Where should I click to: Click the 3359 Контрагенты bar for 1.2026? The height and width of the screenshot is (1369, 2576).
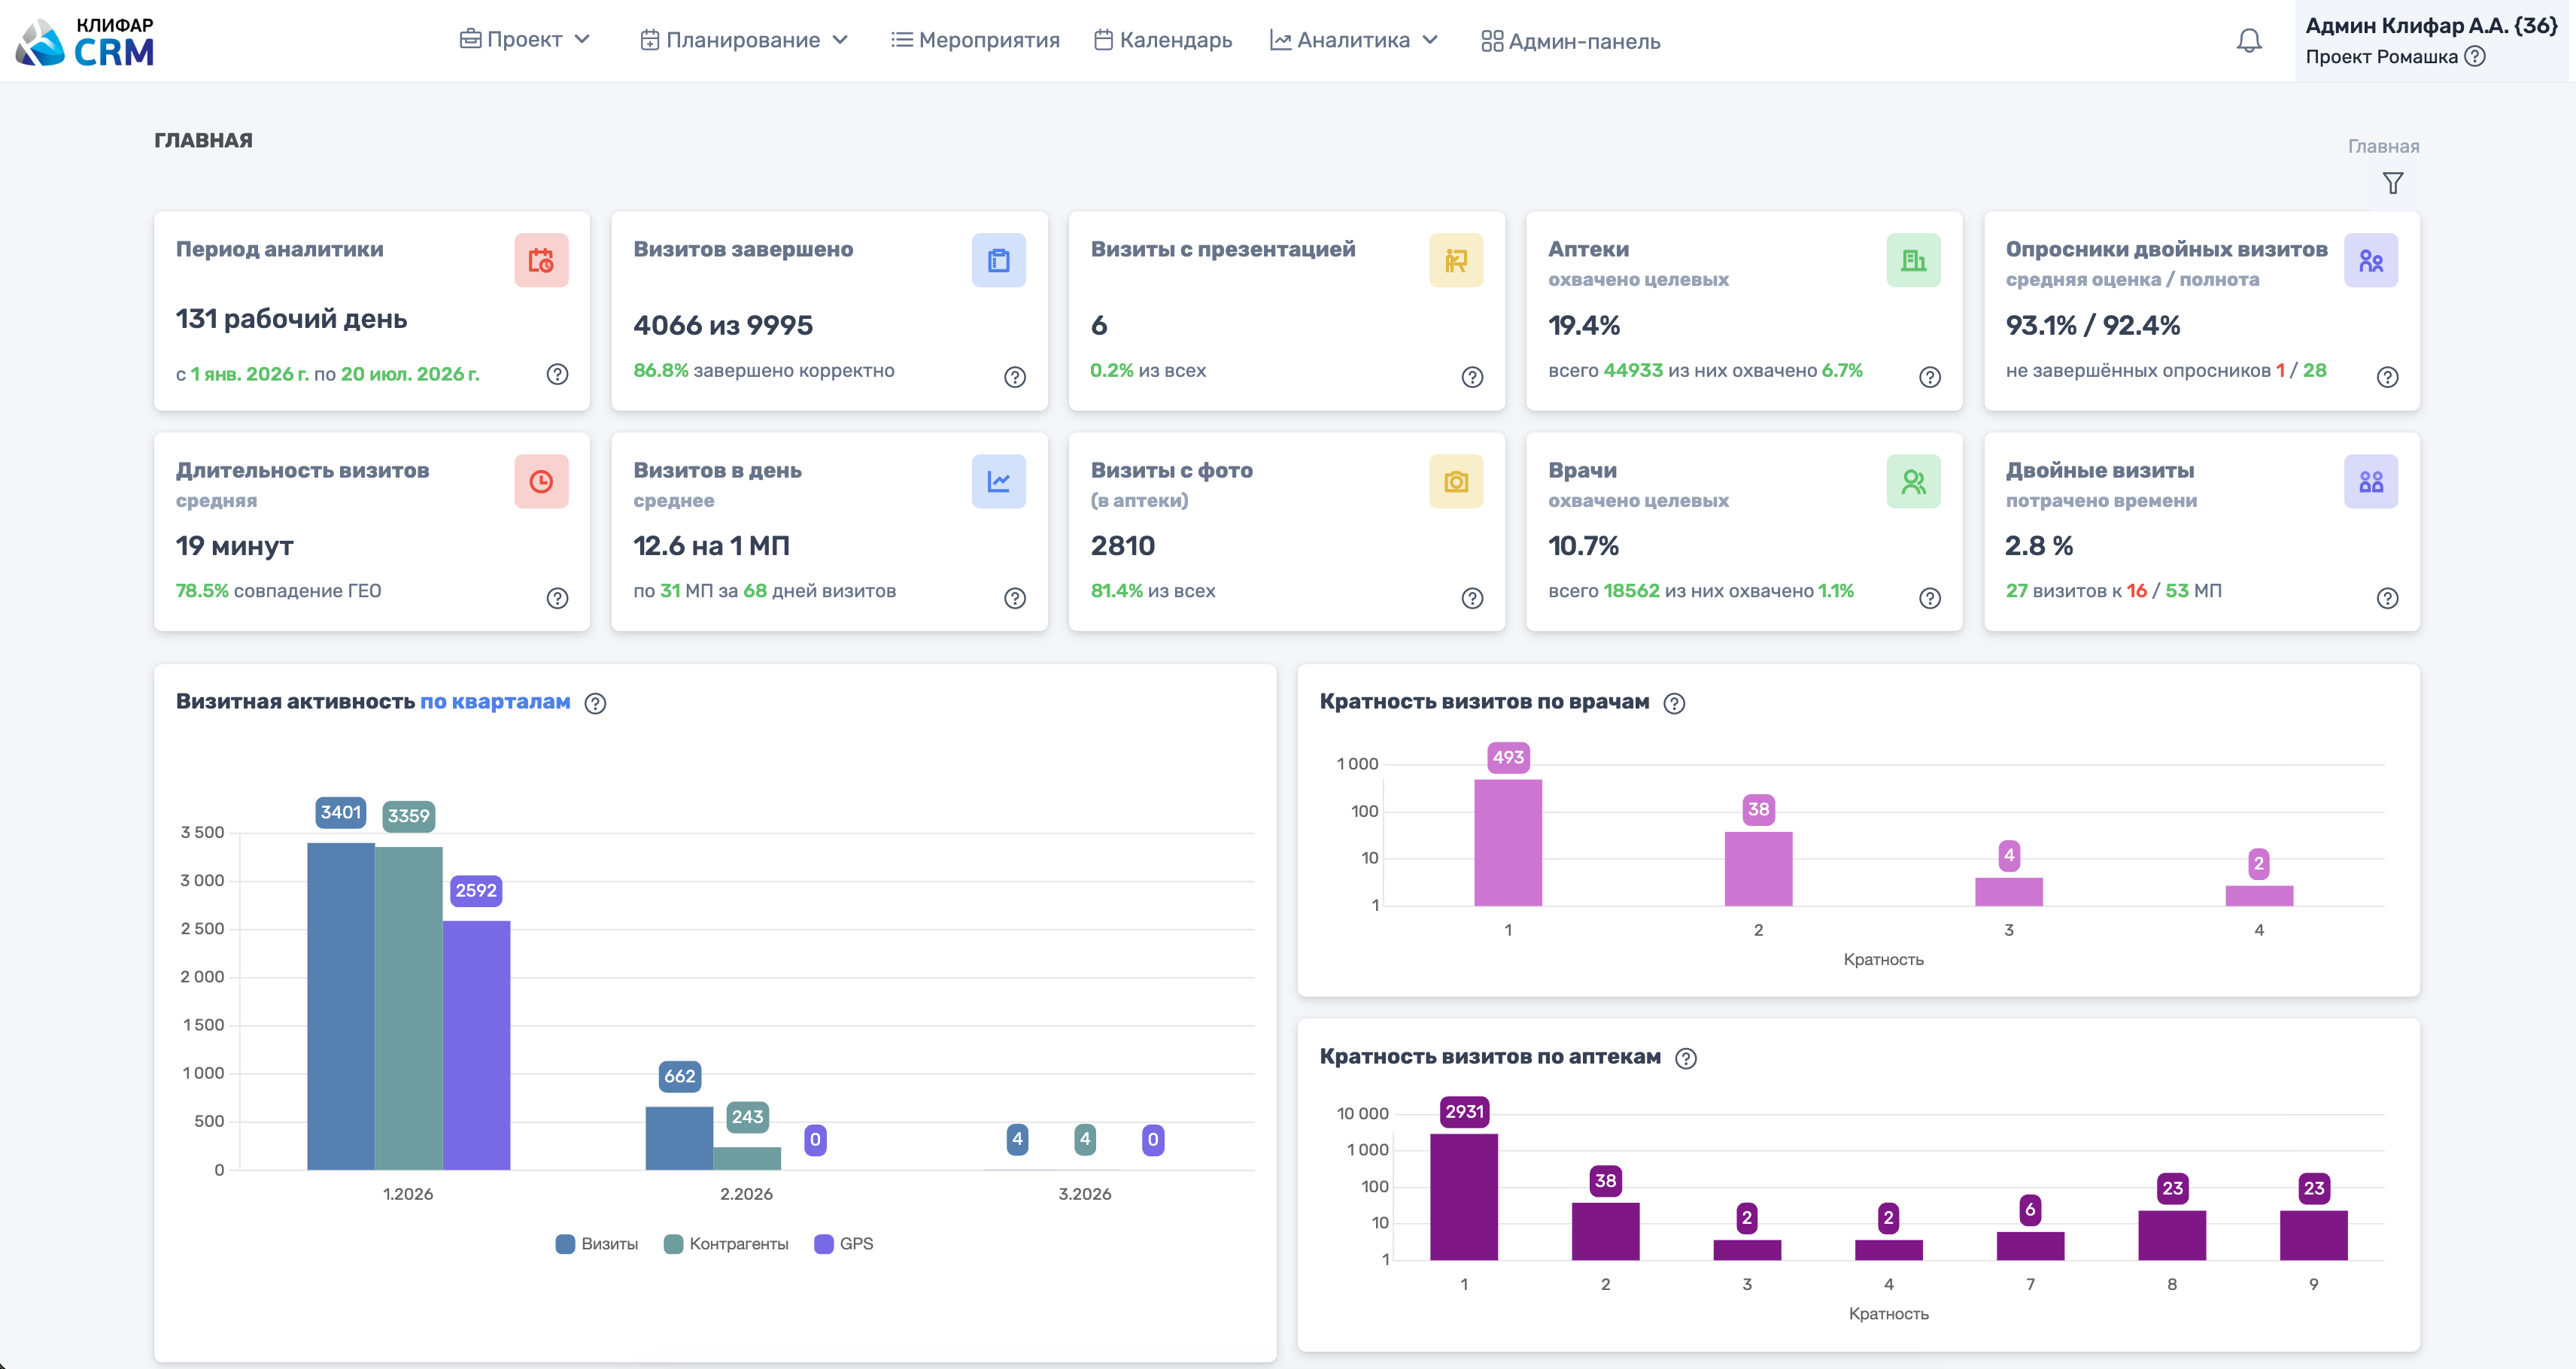tap(408, 1008)
